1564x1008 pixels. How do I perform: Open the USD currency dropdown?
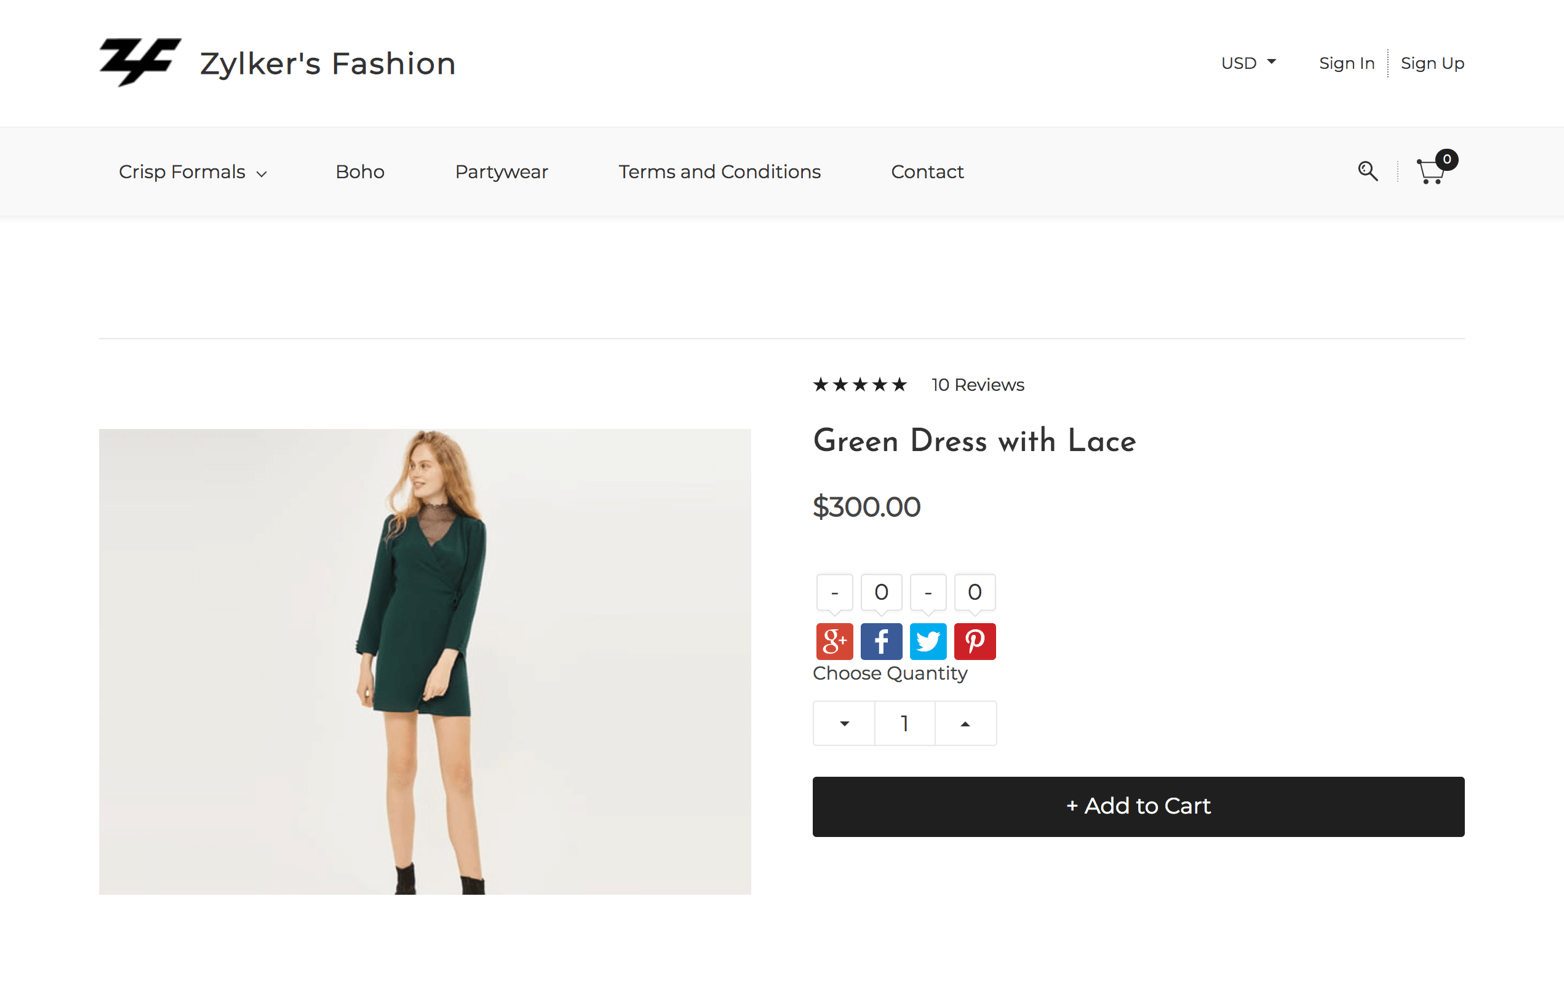tap(1248, 63)
